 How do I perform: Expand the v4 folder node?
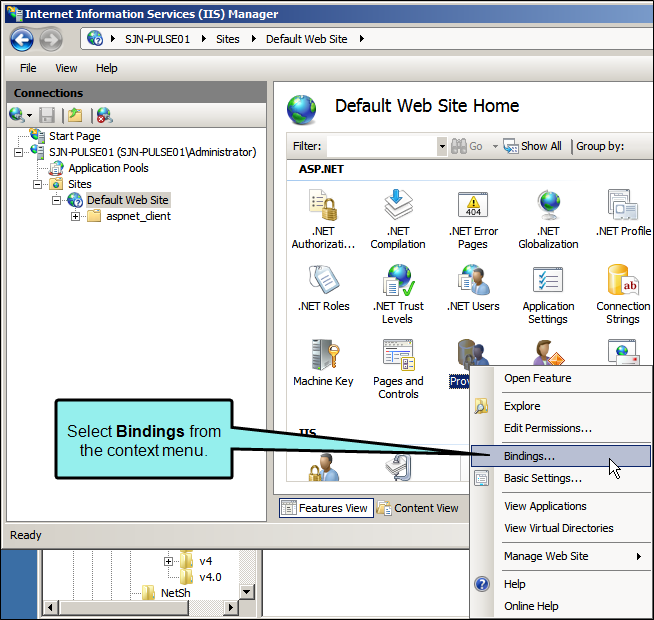click(x=168, y=562)
